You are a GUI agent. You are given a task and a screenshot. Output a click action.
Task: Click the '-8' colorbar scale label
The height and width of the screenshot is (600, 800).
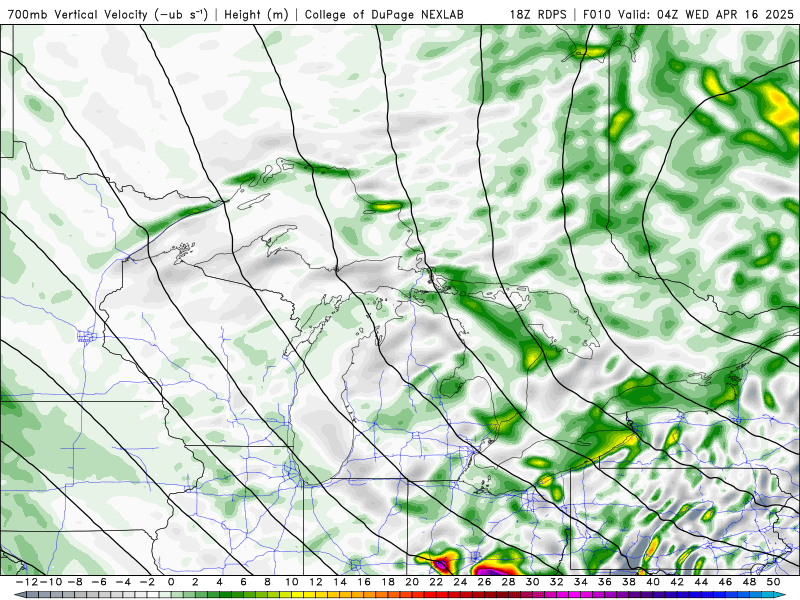(74, 582)
